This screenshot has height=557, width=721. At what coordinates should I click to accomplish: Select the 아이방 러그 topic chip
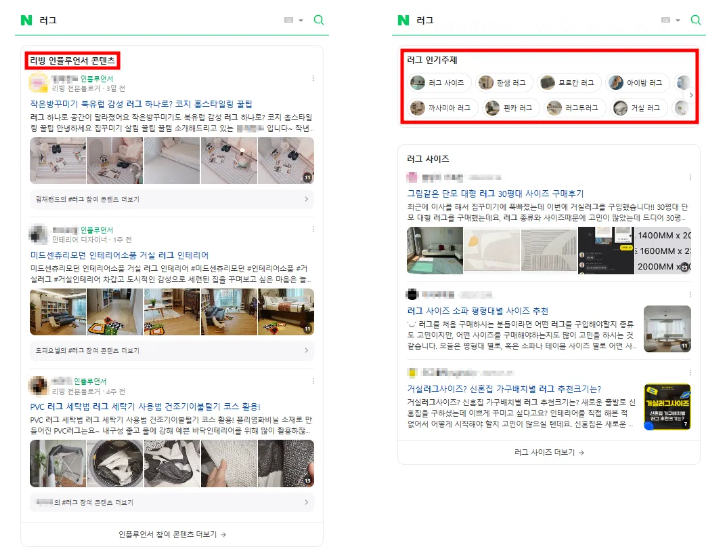[x=637, y=83]
